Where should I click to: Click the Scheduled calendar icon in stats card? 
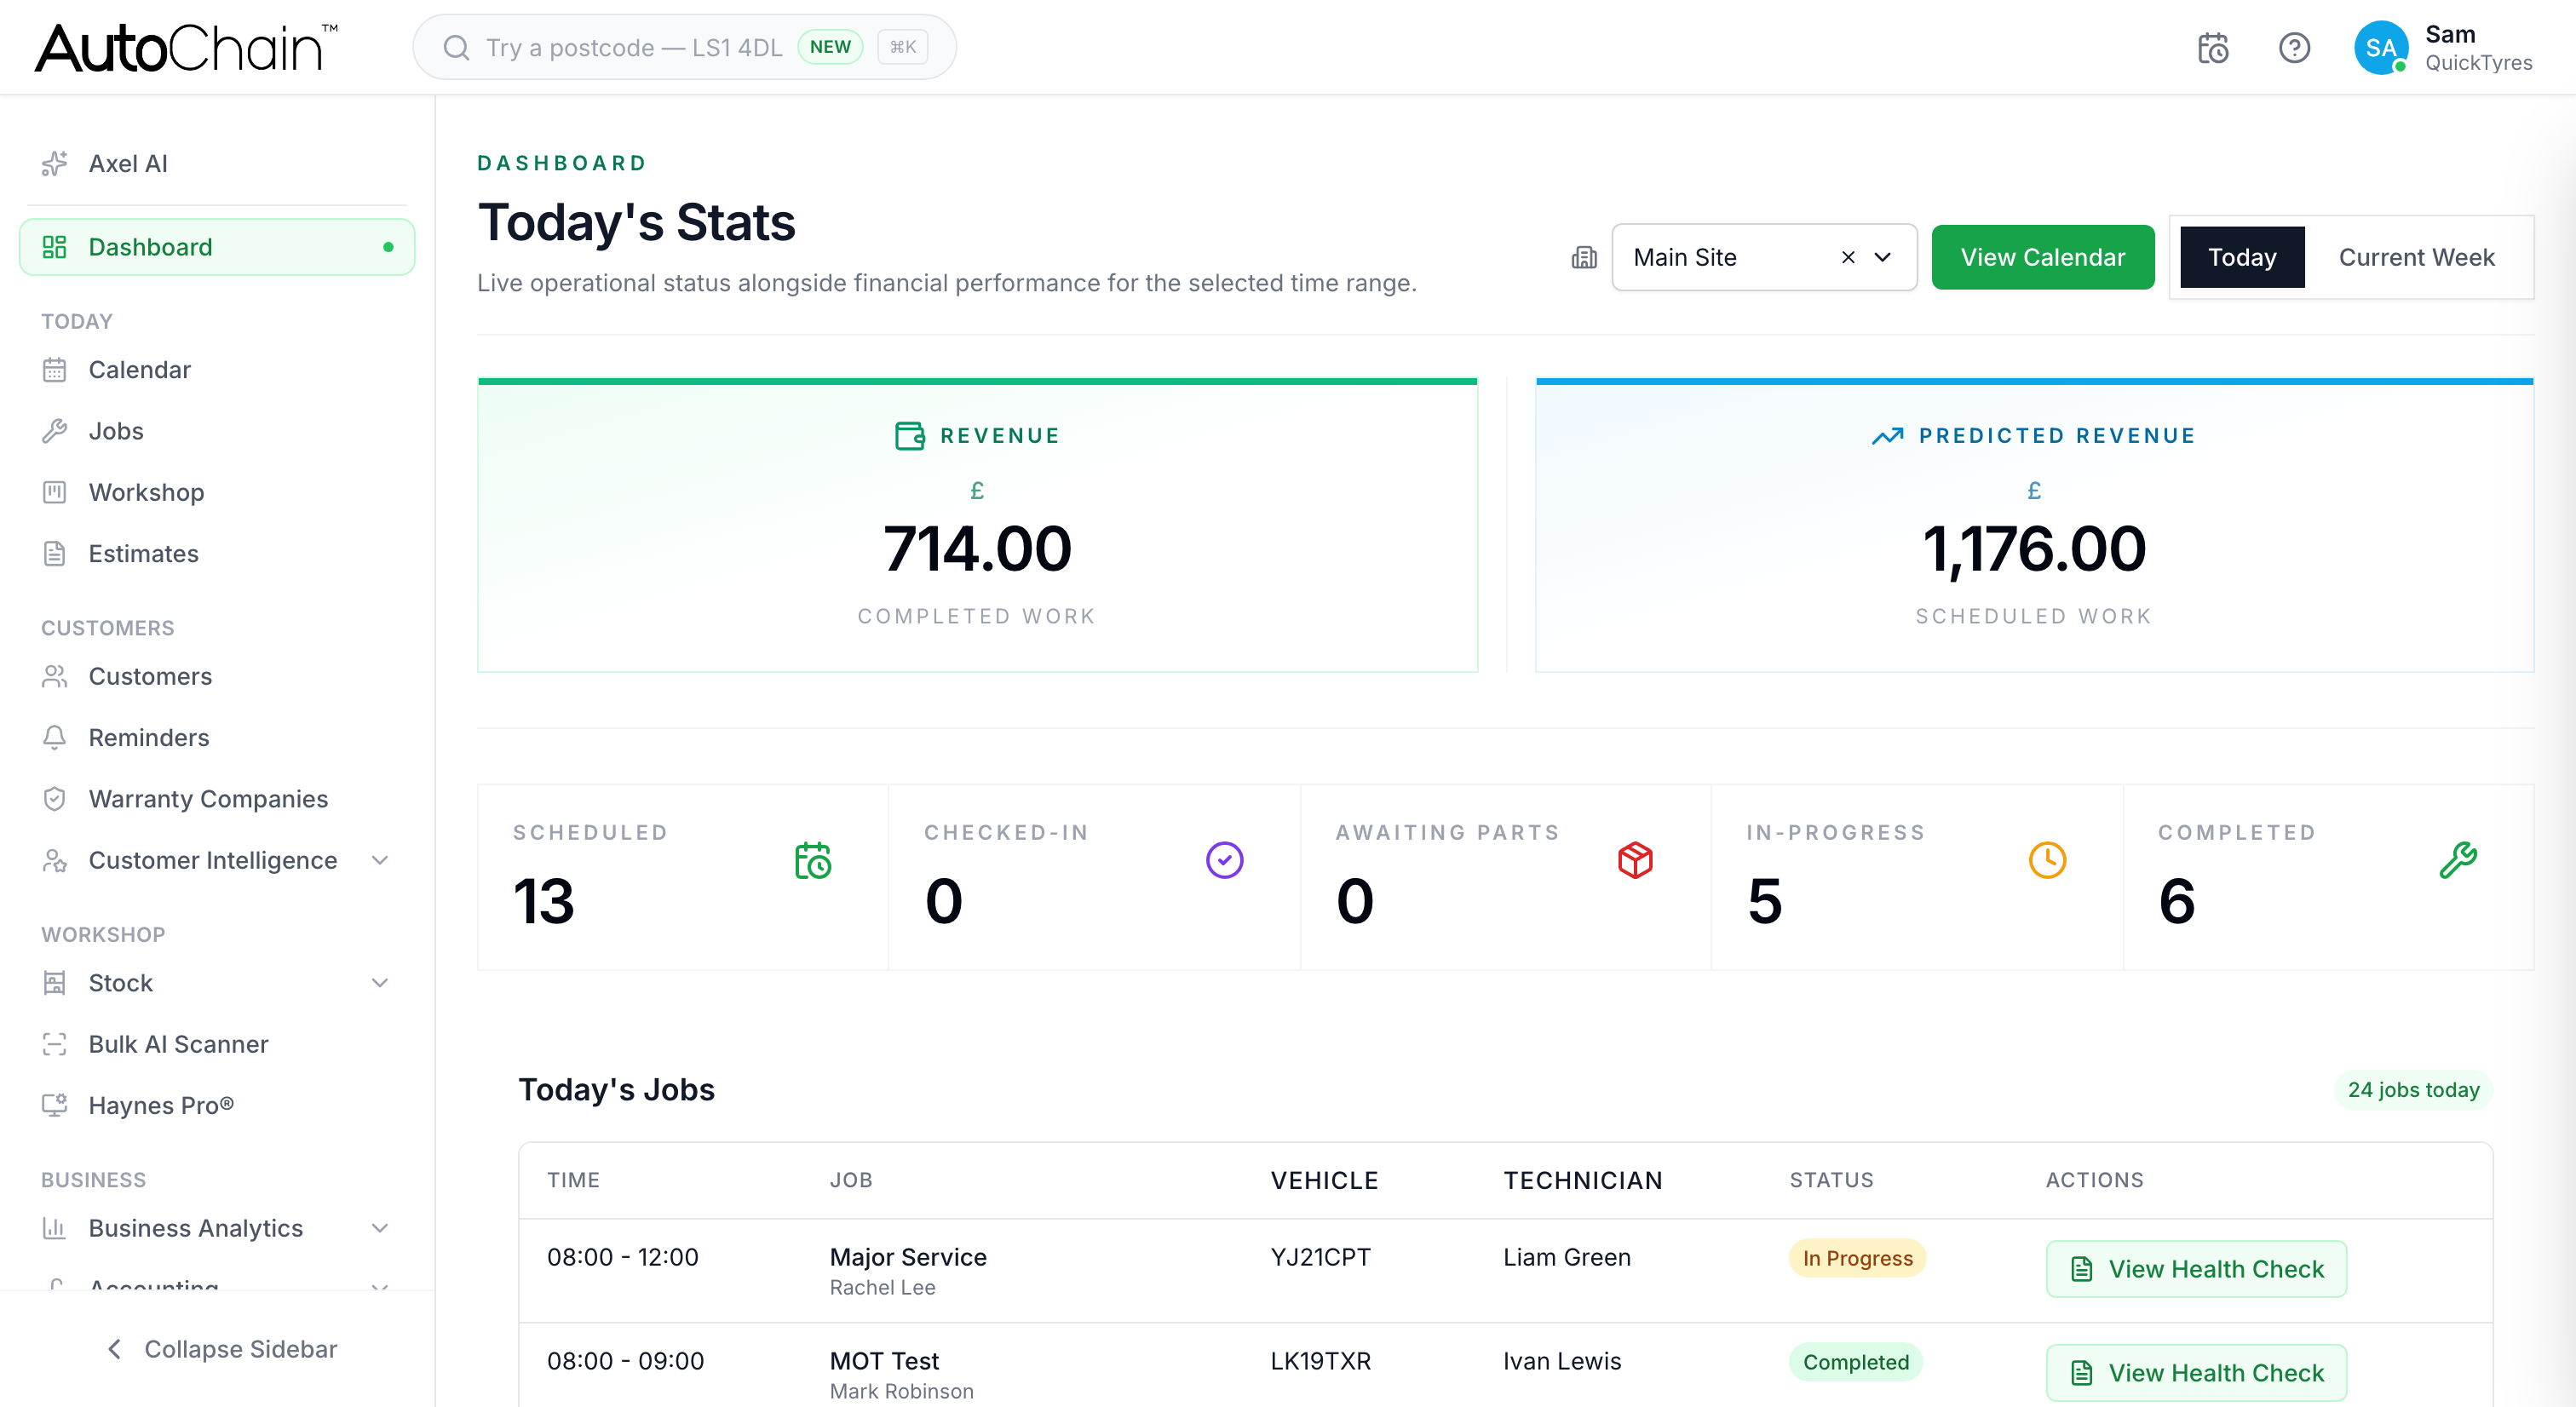tap(813, 860)
